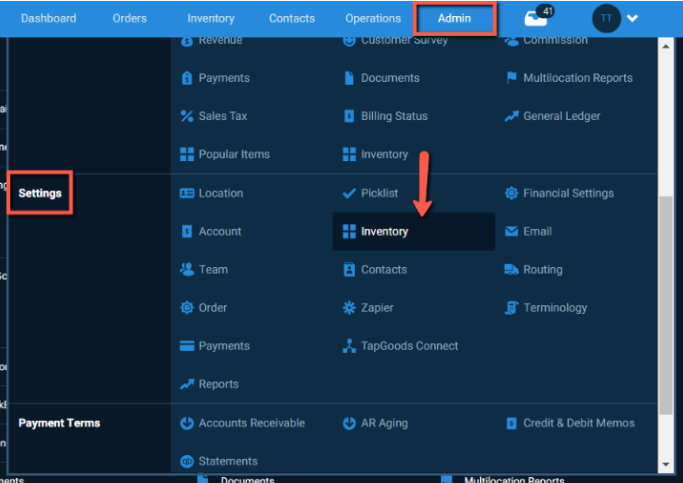Image resolution: width=683 pixels, height=483 pixels.
Task: Open TapGoods Connect settings
Action: point(409,346)
